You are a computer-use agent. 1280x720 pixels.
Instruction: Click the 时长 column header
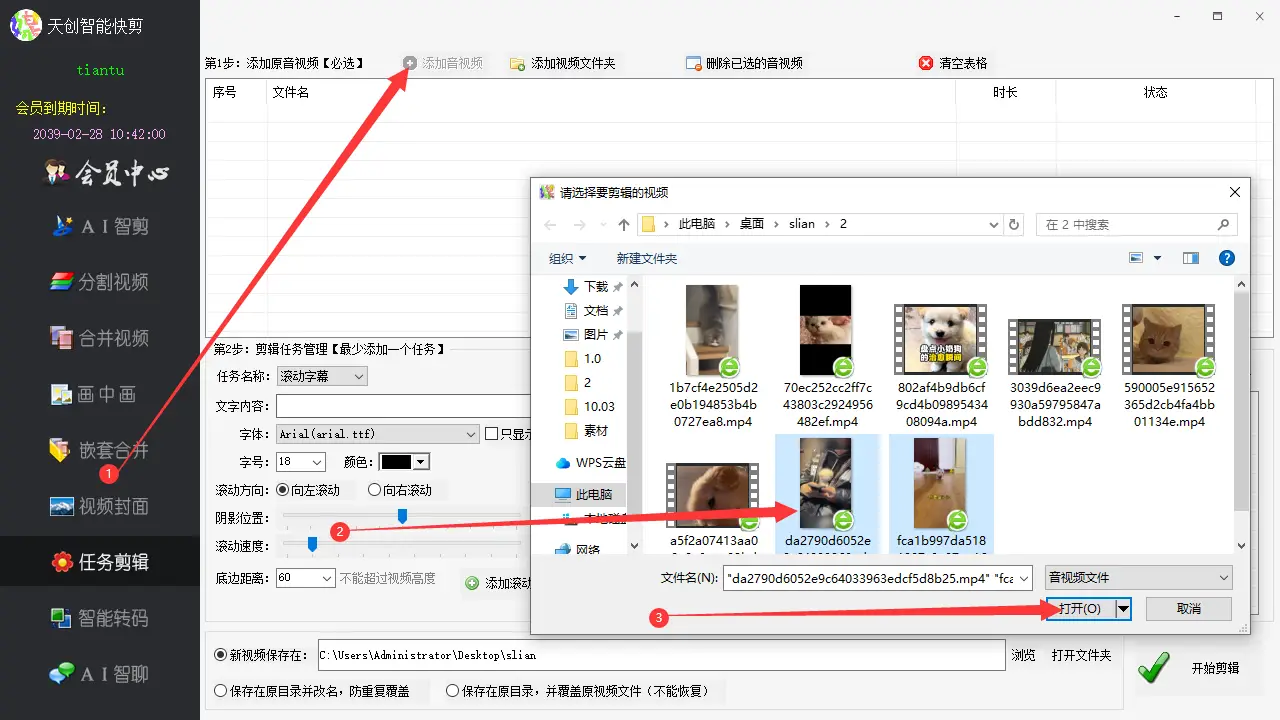[x=1005, y=92]
